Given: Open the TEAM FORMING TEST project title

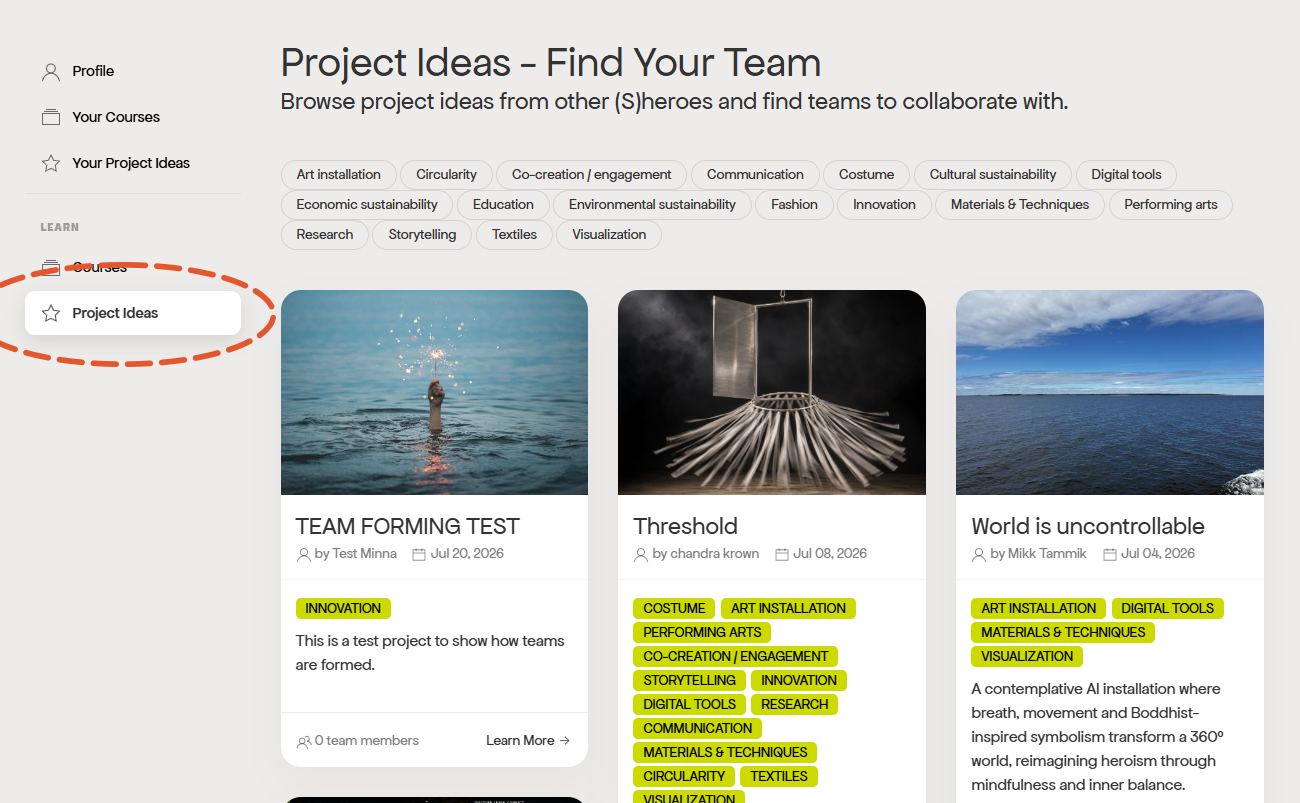Looking at the screenshot, I should point(408,526).
